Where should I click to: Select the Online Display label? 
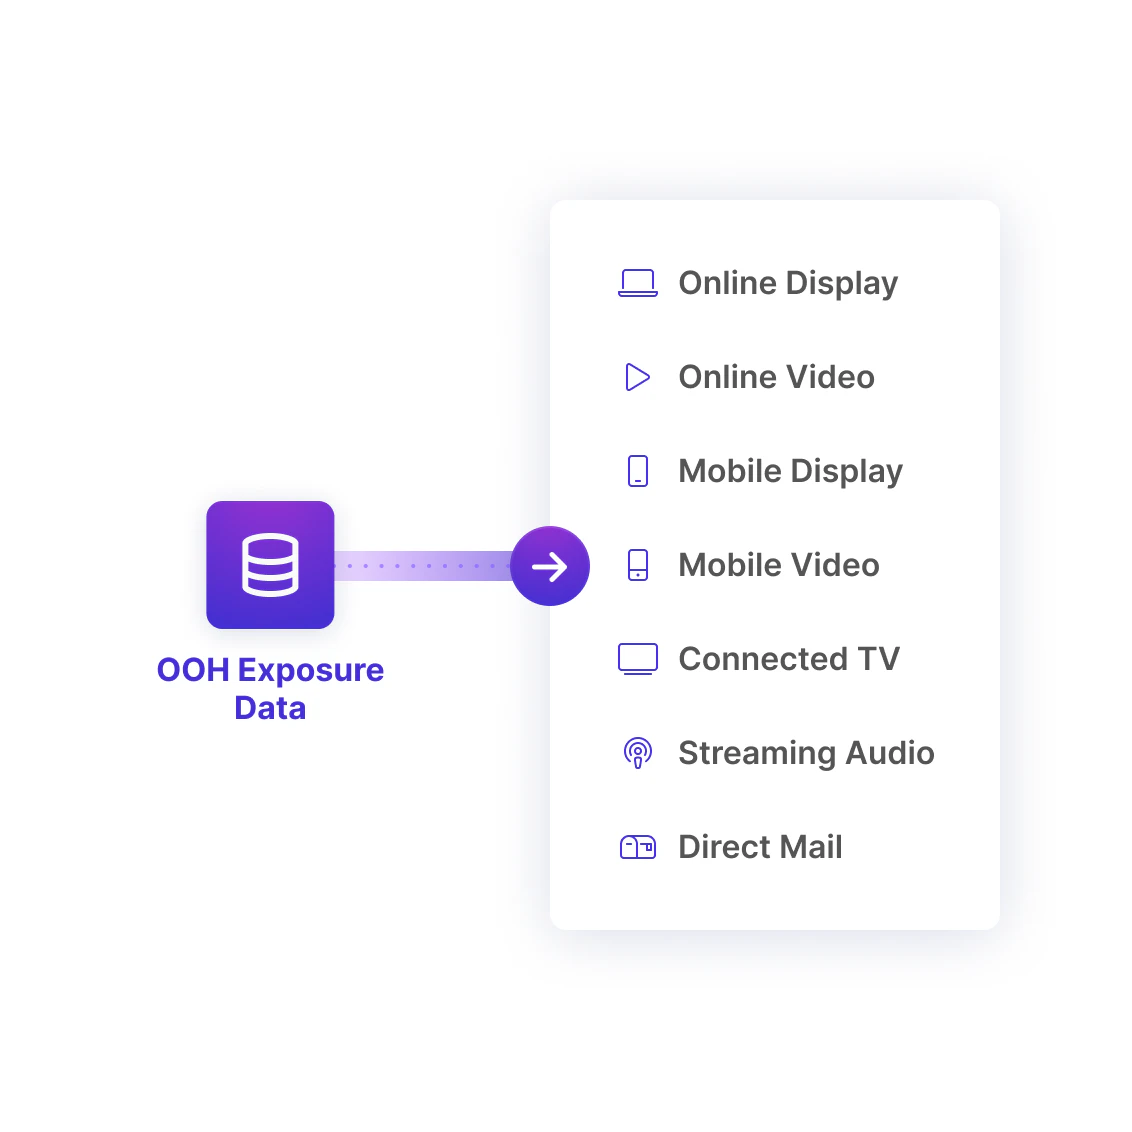788,283
